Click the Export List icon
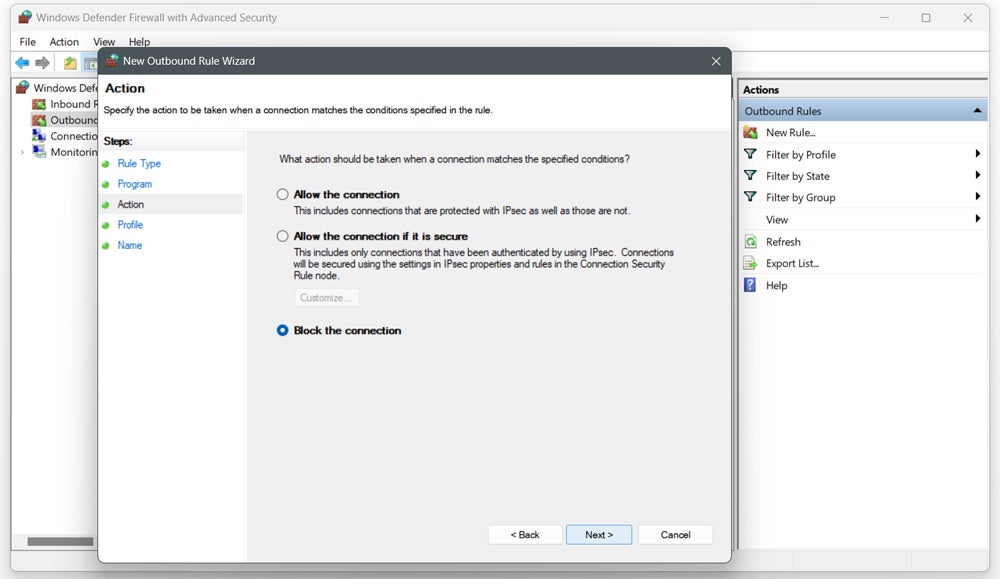Screen dimensions: 1000x579 pyautogui.click(x=753, y=263)
